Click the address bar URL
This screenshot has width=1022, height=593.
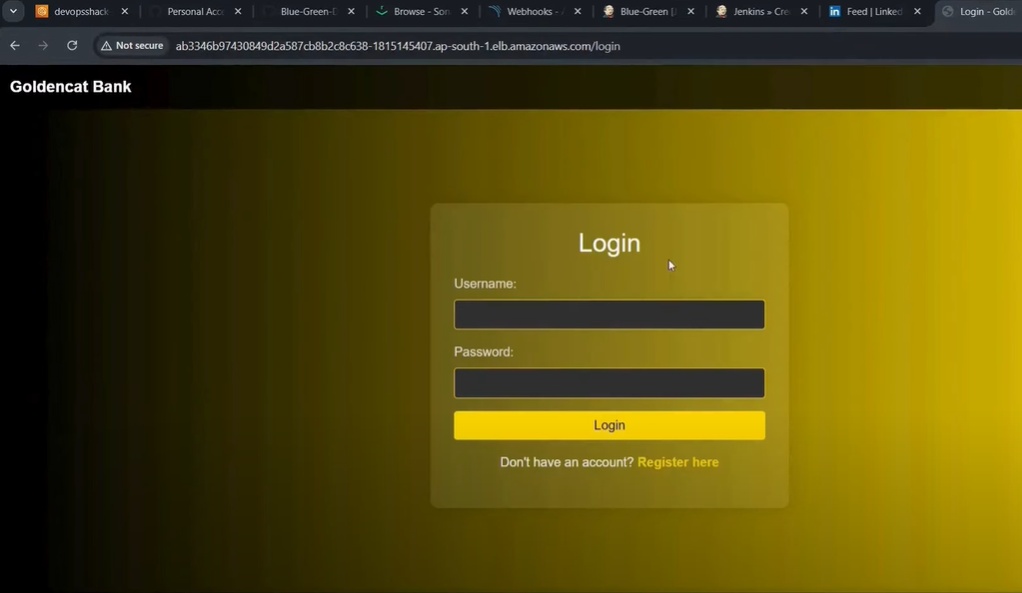click(397, 46)
